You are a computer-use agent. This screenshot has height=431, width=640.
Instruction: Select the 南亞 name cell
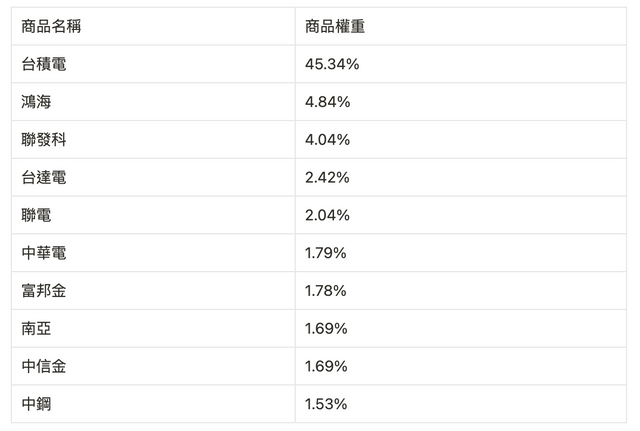pyautogui.click(x=36, y=329)
